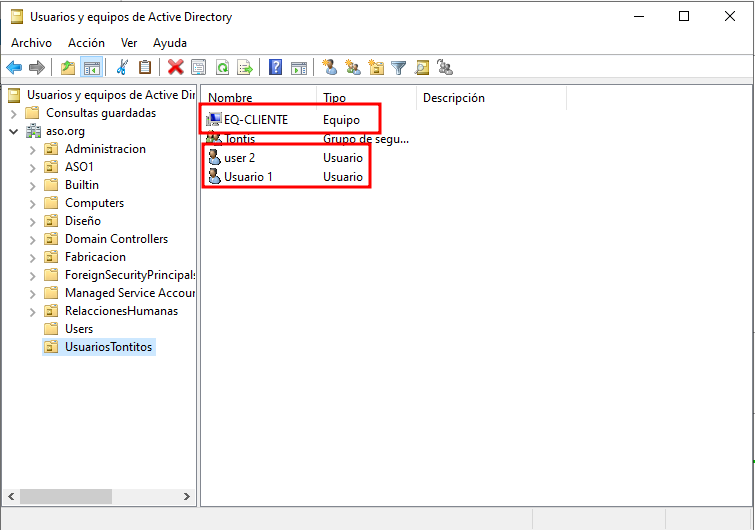Screen dimensions: 755x530
Task: Open the Ayuda menu
Action: 170,43
